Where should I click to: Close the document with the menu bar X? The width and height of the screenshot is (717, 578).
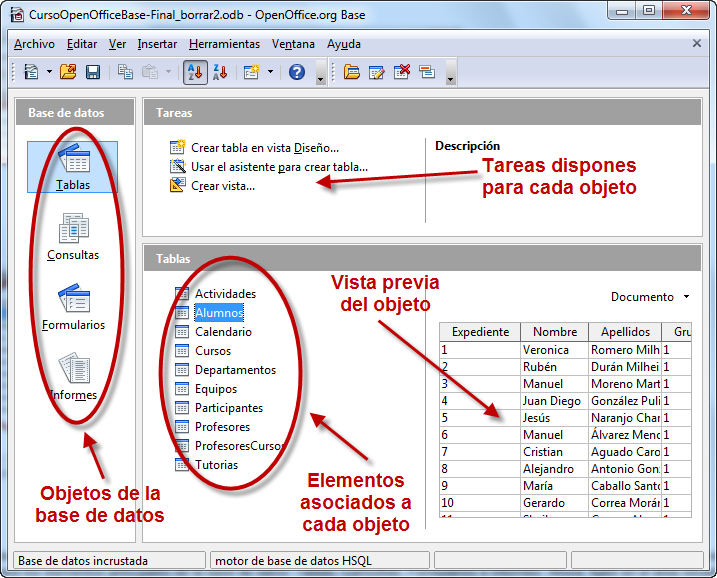click(696, 43)
